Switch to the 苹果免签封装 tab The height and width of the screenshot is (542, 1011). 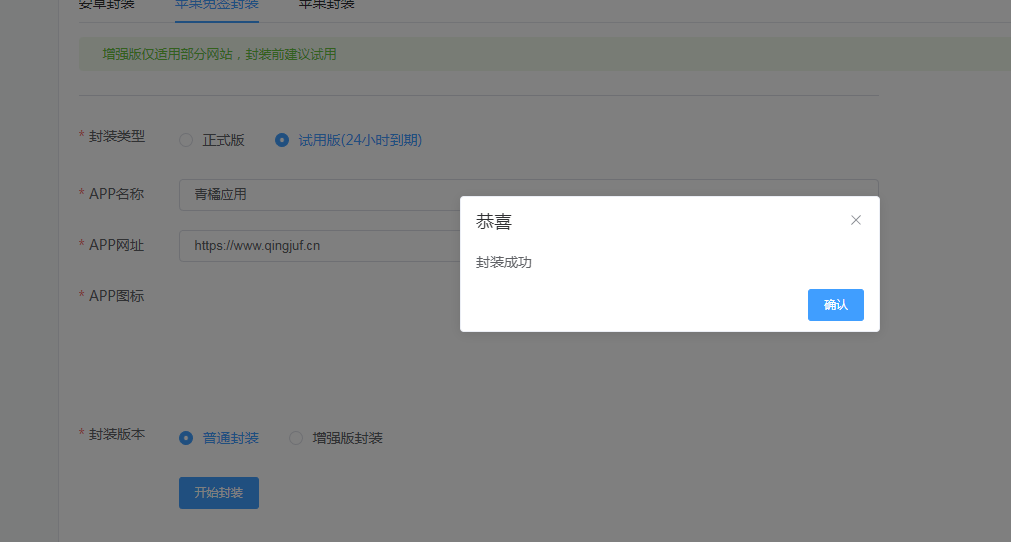217,5
